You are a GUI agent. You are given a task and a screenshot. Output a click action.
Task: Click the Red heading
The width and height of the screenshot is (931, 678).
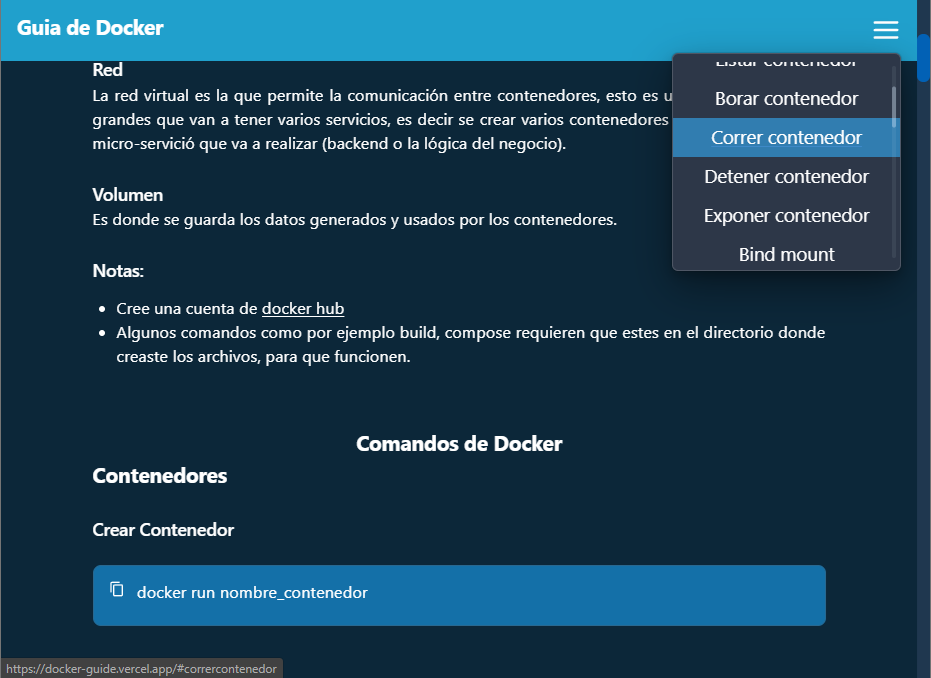click(x=108, y=70)
